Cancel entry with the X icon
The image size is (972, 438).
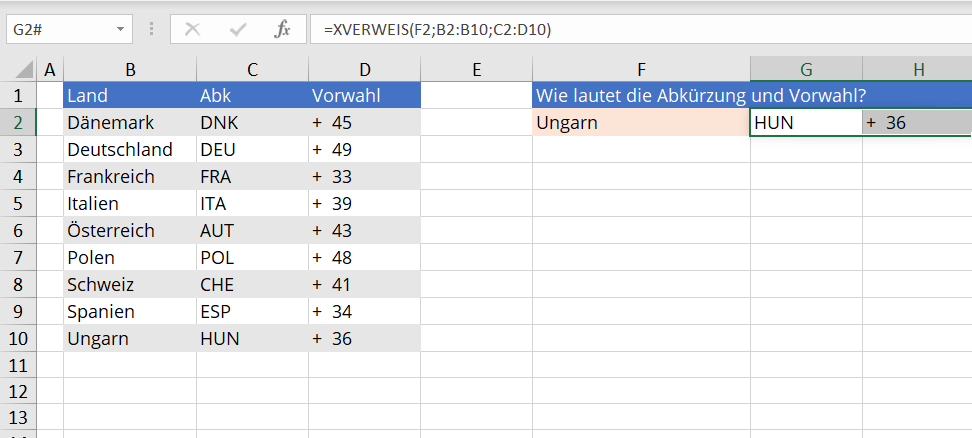pyautogui.click(x=193, y=29)
